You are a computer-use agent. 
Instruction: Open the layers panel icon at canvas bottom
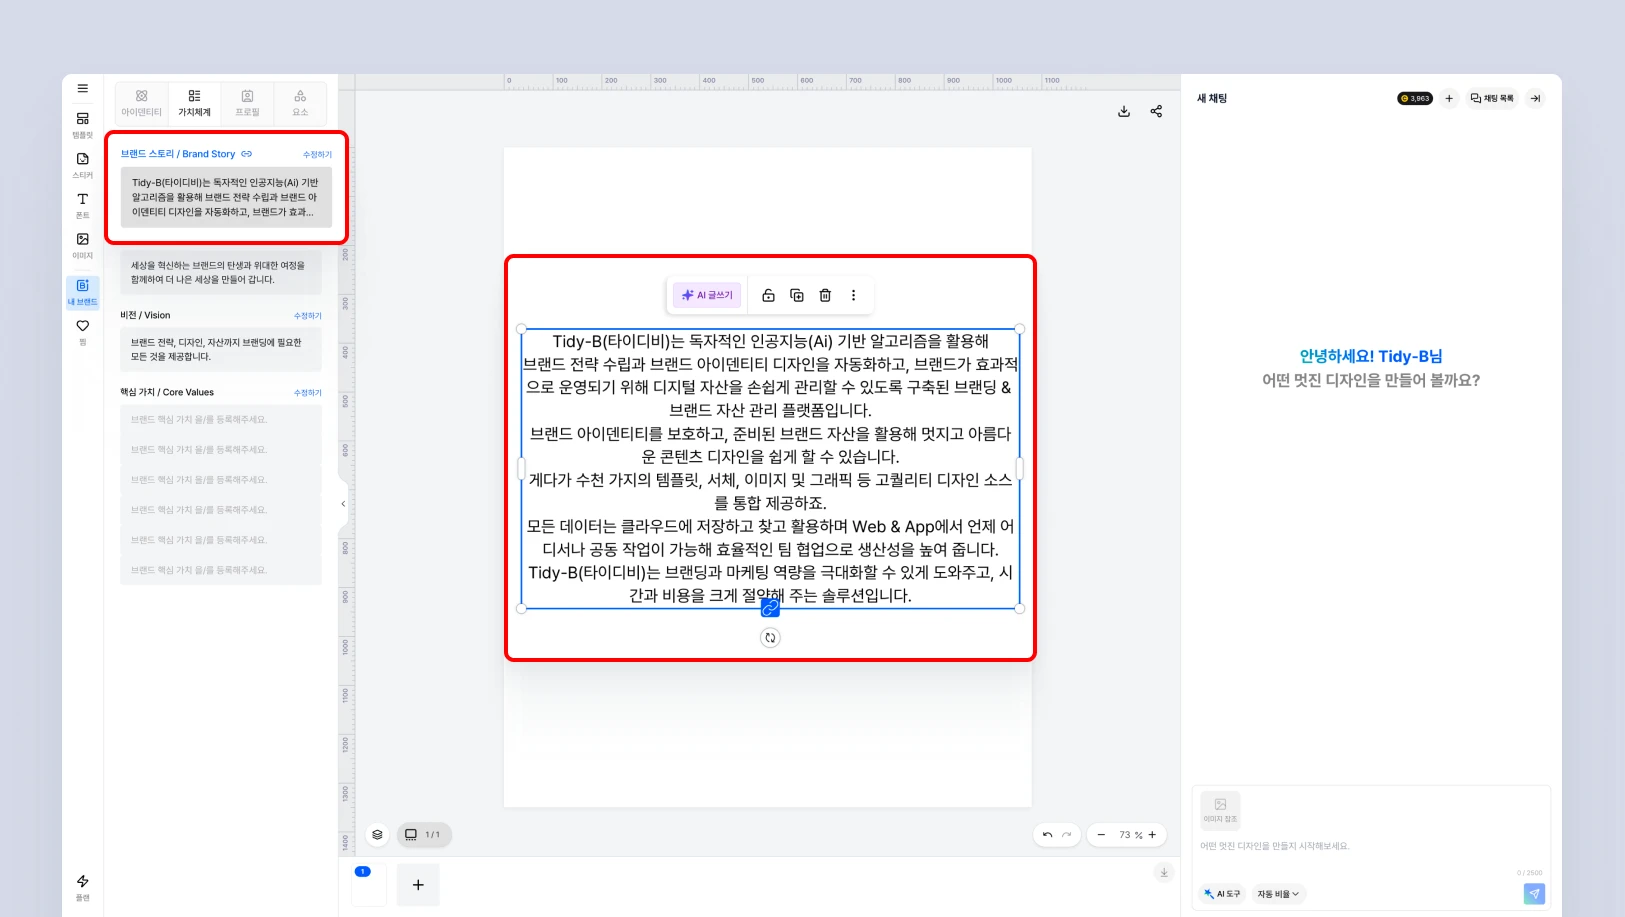(x=377, y=834)
